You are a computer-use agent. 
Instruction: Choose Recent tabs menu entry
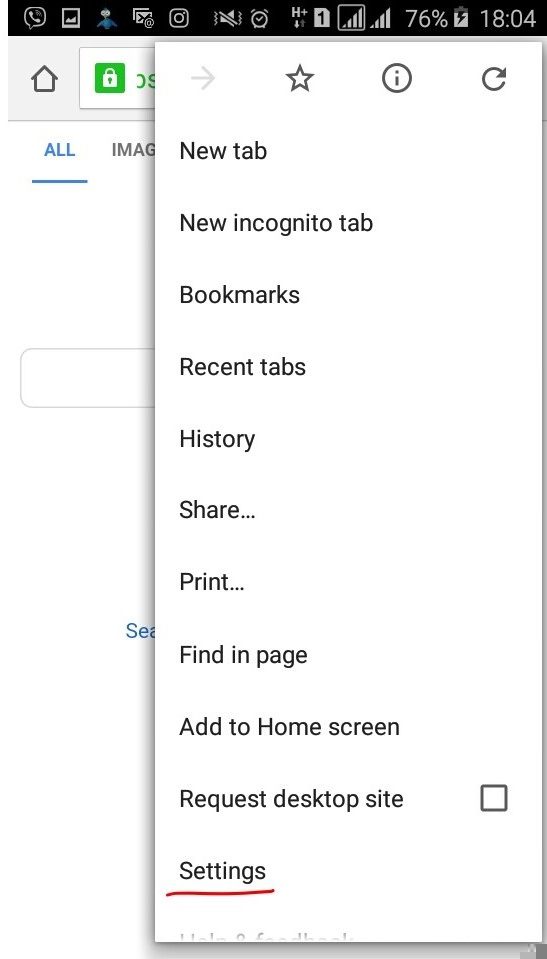click(x=242, y=367)
